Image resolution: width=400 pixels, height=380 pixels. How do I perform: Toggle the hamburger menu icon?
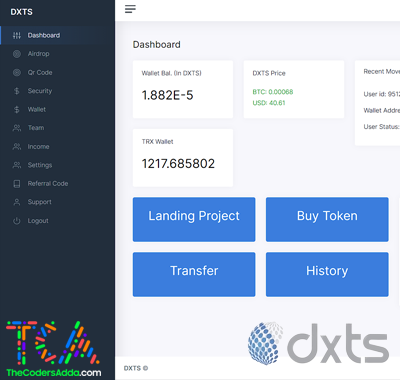[x=130, y=9]
